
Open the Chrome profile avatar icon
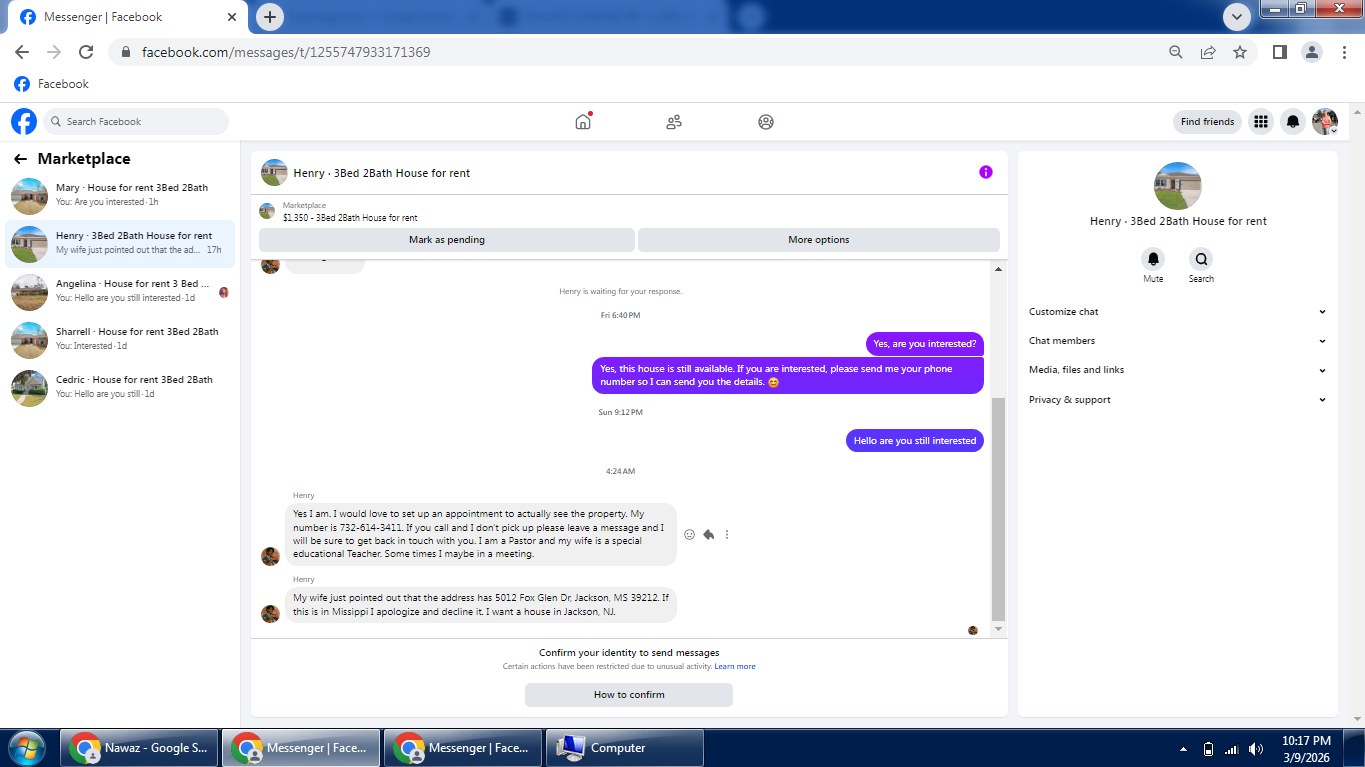[x=1311, y=52]
